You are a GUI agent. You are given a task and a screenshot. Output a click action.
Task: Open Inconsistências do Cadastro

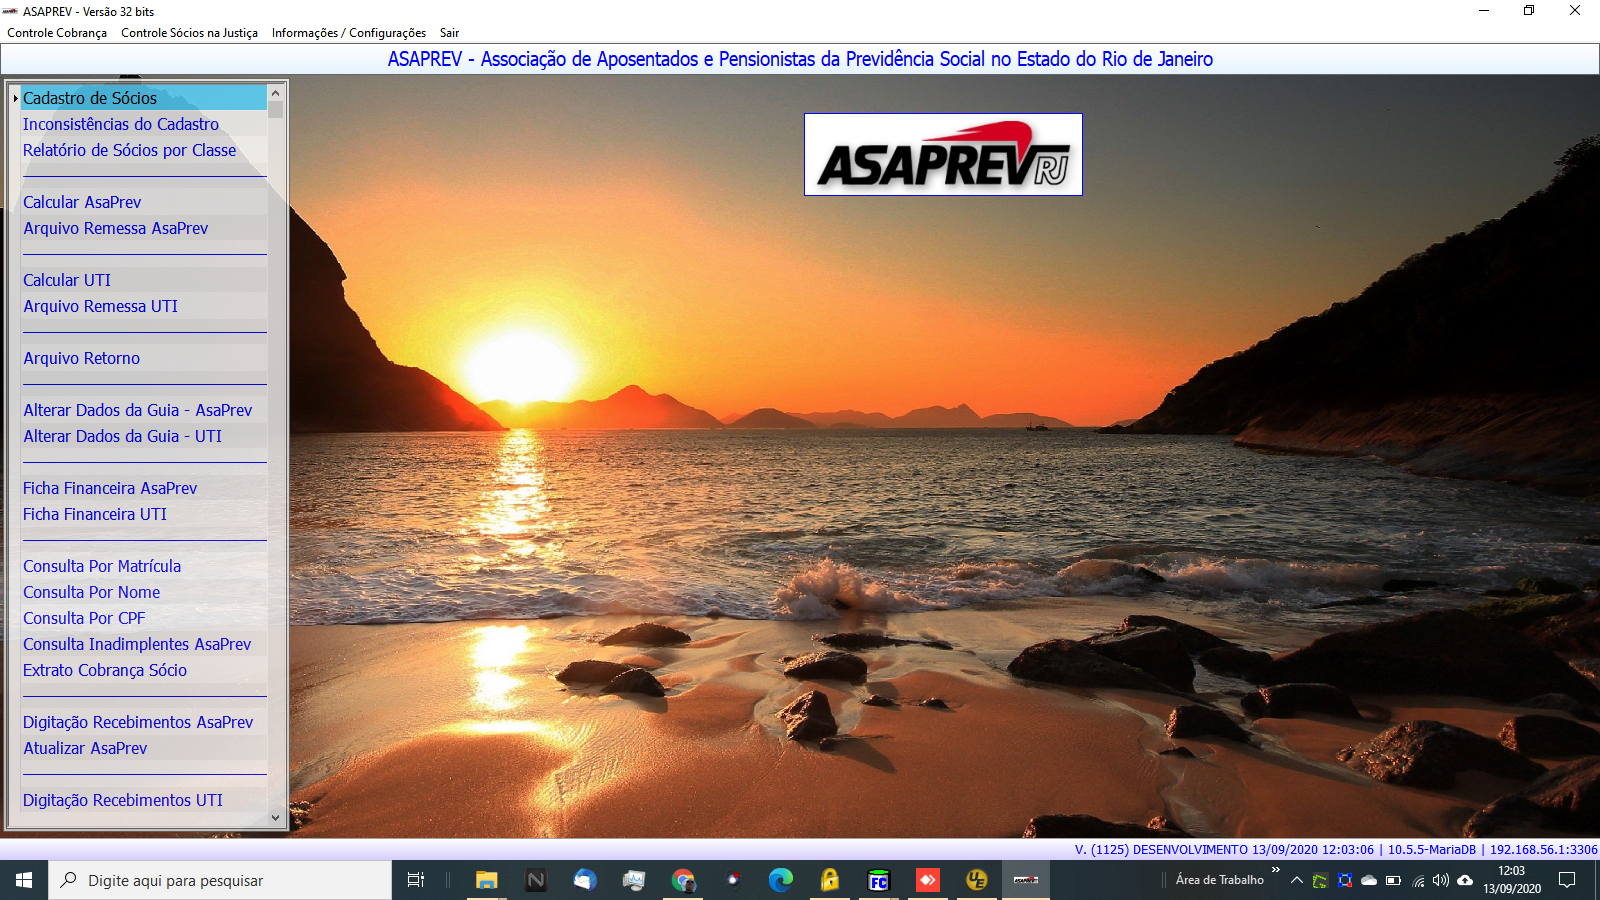pos(144,124)
